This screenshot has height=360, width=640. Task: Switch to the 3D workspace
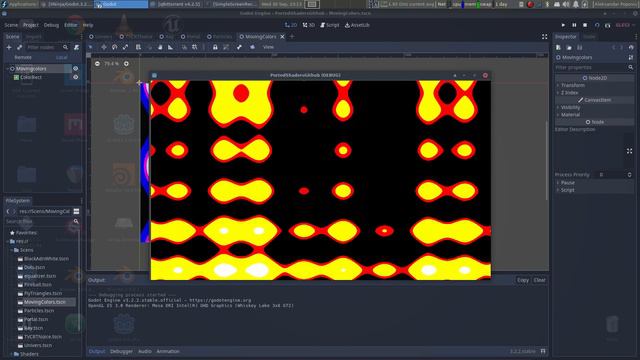point(309,25)
